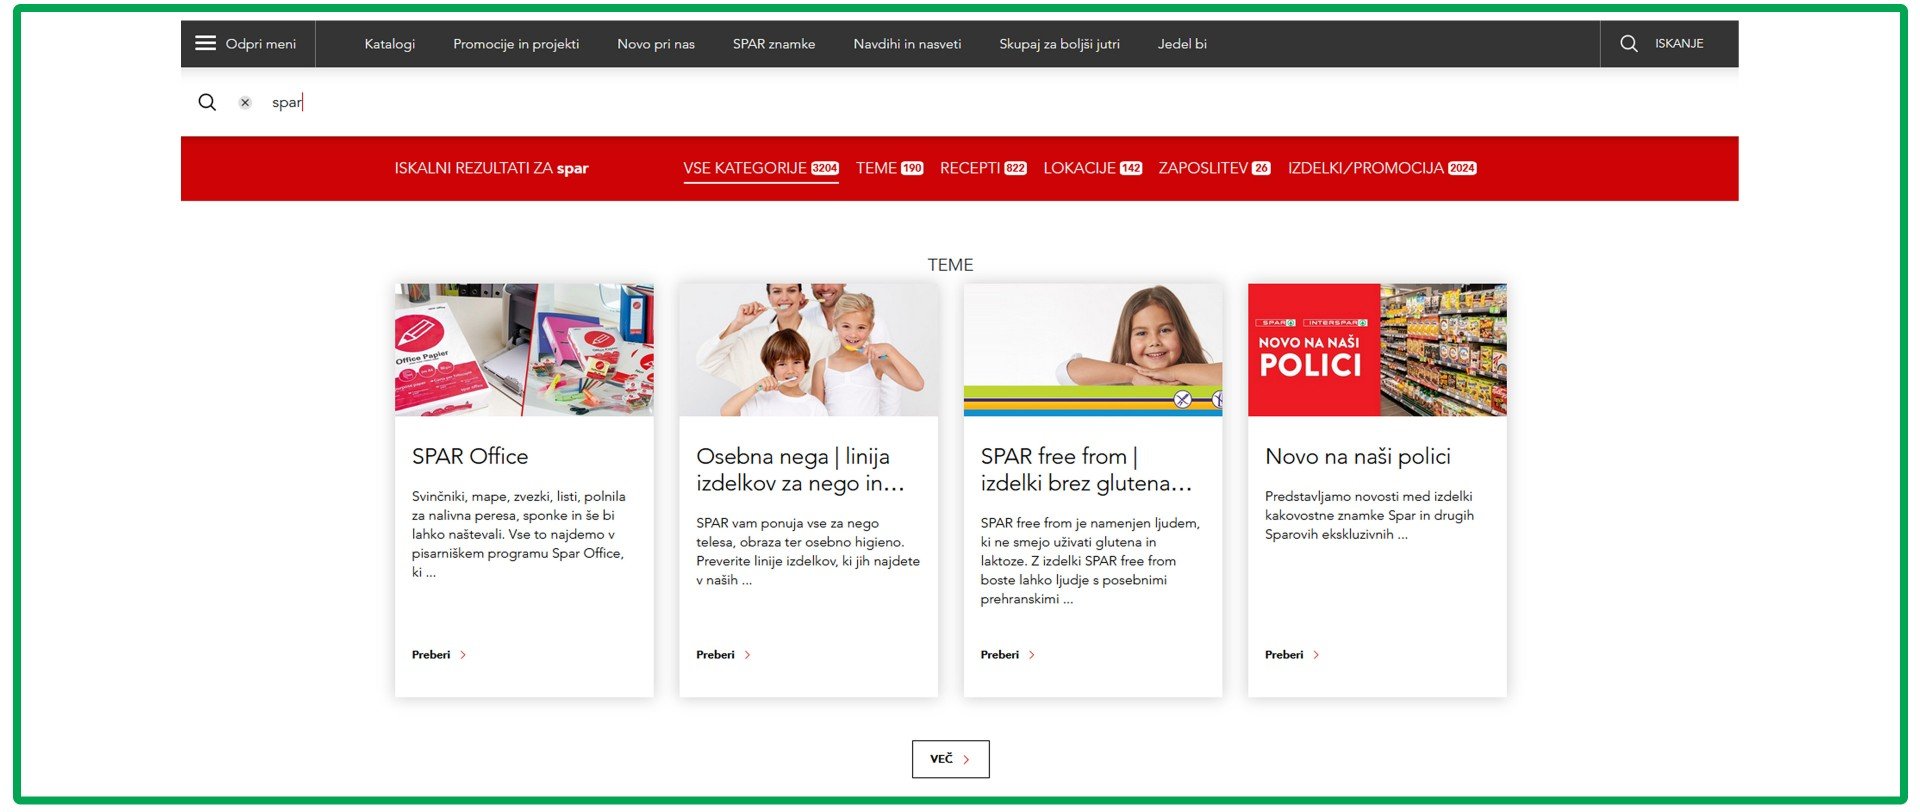Click the arrow next to Preberi under SPAR Office
The width and height of the screenshot is (1920, 812).
(463, 655)
